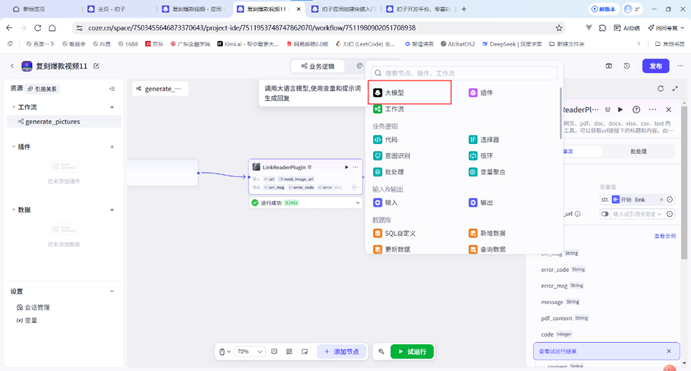Toggle the need_image_url parameter switch

tap(605, 214)
